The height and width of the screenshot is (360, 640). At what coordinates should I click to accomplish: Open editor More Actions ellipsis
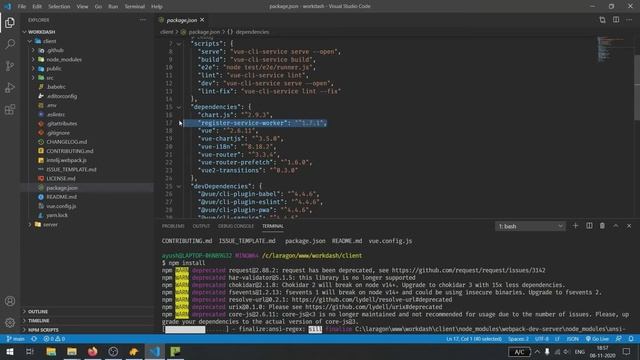(629, 20)
